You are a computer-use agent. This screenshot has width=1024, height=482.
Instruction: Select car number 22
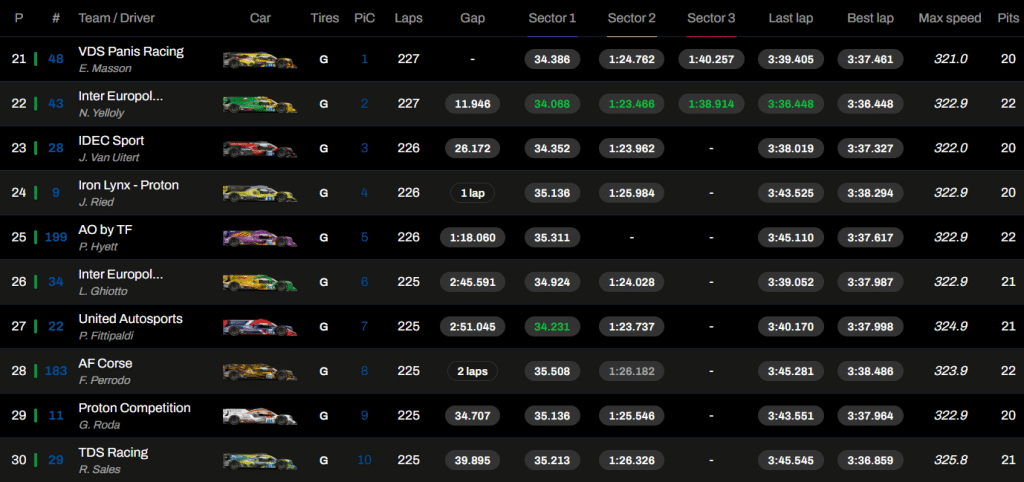tap(56, 327)
